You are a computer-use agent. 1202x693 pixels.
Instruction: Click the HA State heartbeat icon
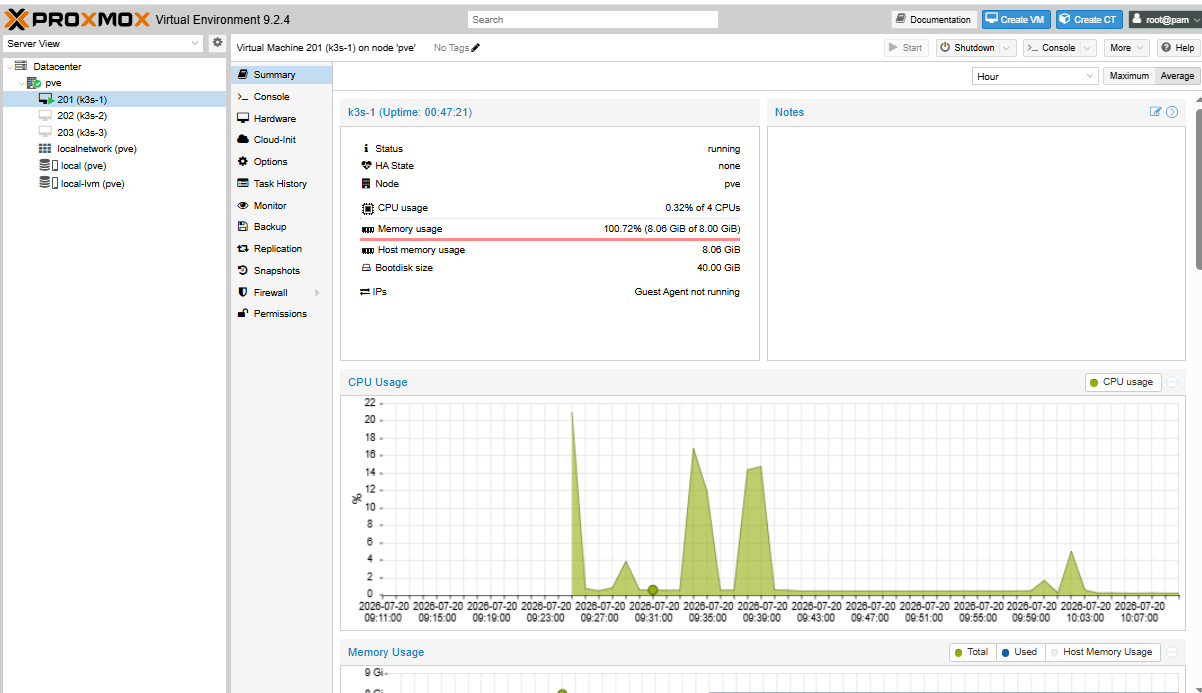coord(367,166)
